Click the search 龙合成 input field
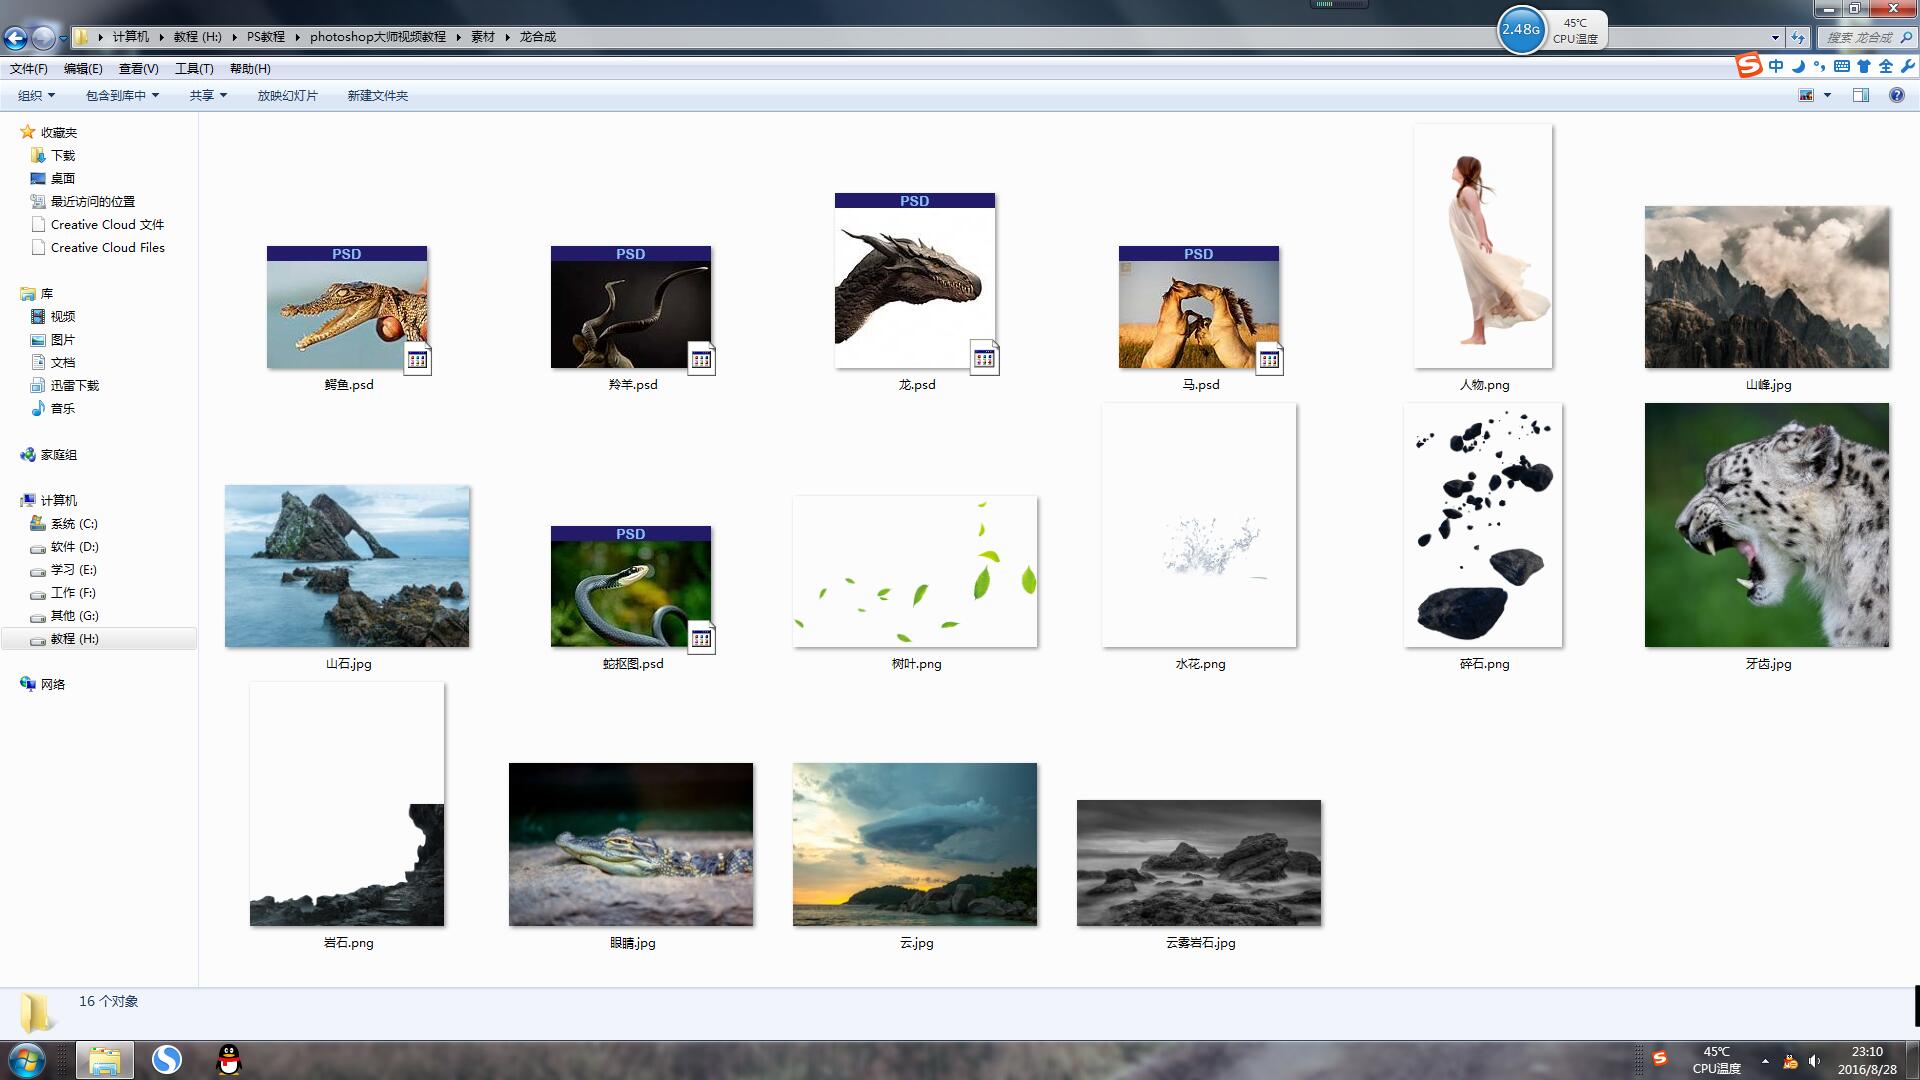This screenshot has height=1080, width=1920. [x=1858, y=38]
